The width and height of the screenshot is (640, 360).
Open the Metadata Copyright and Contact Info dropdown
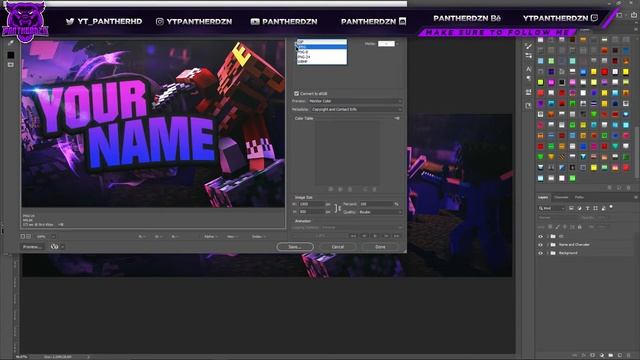tap(357, 109)
